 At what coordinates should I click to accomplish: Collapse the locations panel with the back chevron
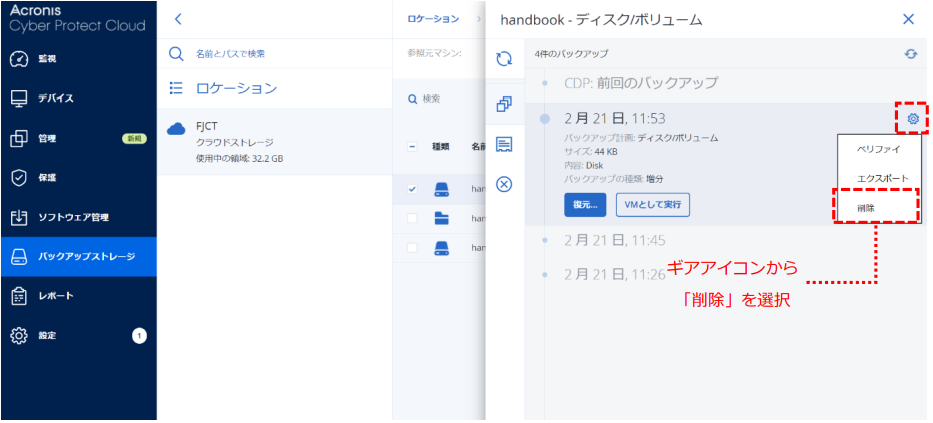pyautogui.click(x=178, y=19)
